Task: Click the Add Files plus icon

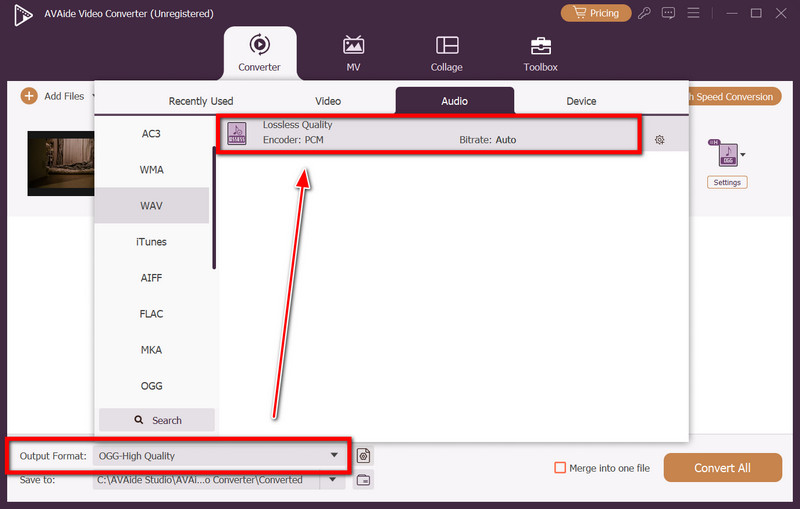Action: [x=29, y=96]
